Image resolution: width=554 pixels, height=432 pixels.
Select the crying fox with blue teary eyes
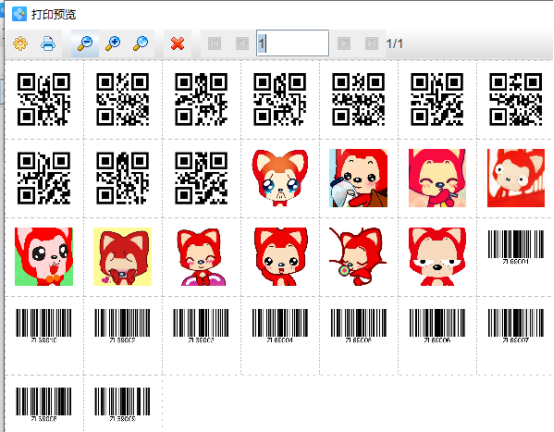point(280,178)
